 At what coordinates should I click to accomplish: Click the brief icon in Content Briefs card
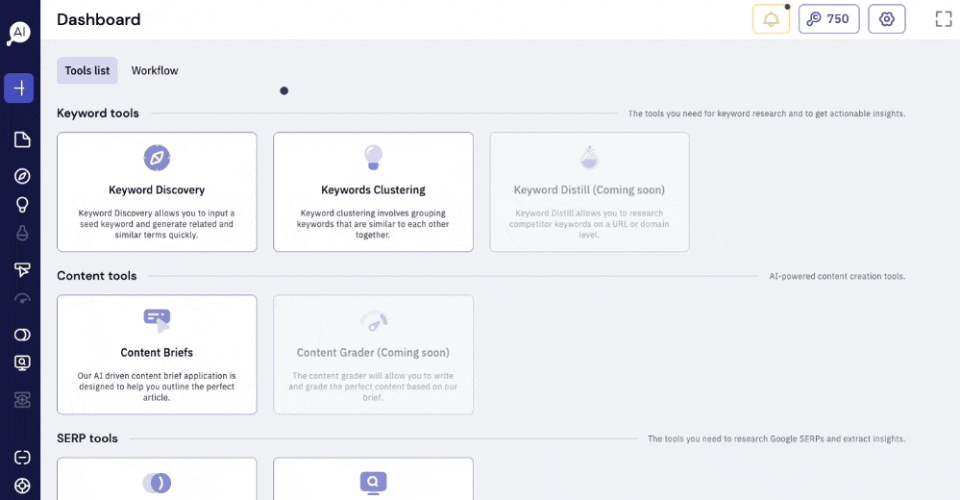(157, 320)
